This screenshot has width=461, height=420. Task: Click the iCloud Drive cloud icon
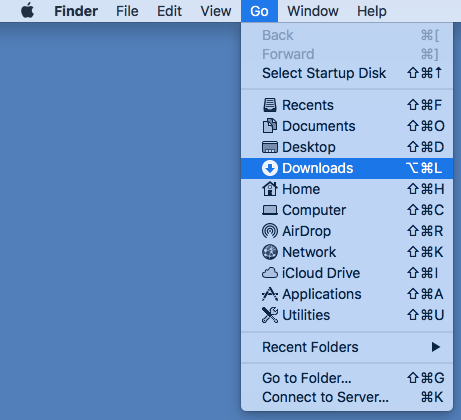[x=270, y=273]
